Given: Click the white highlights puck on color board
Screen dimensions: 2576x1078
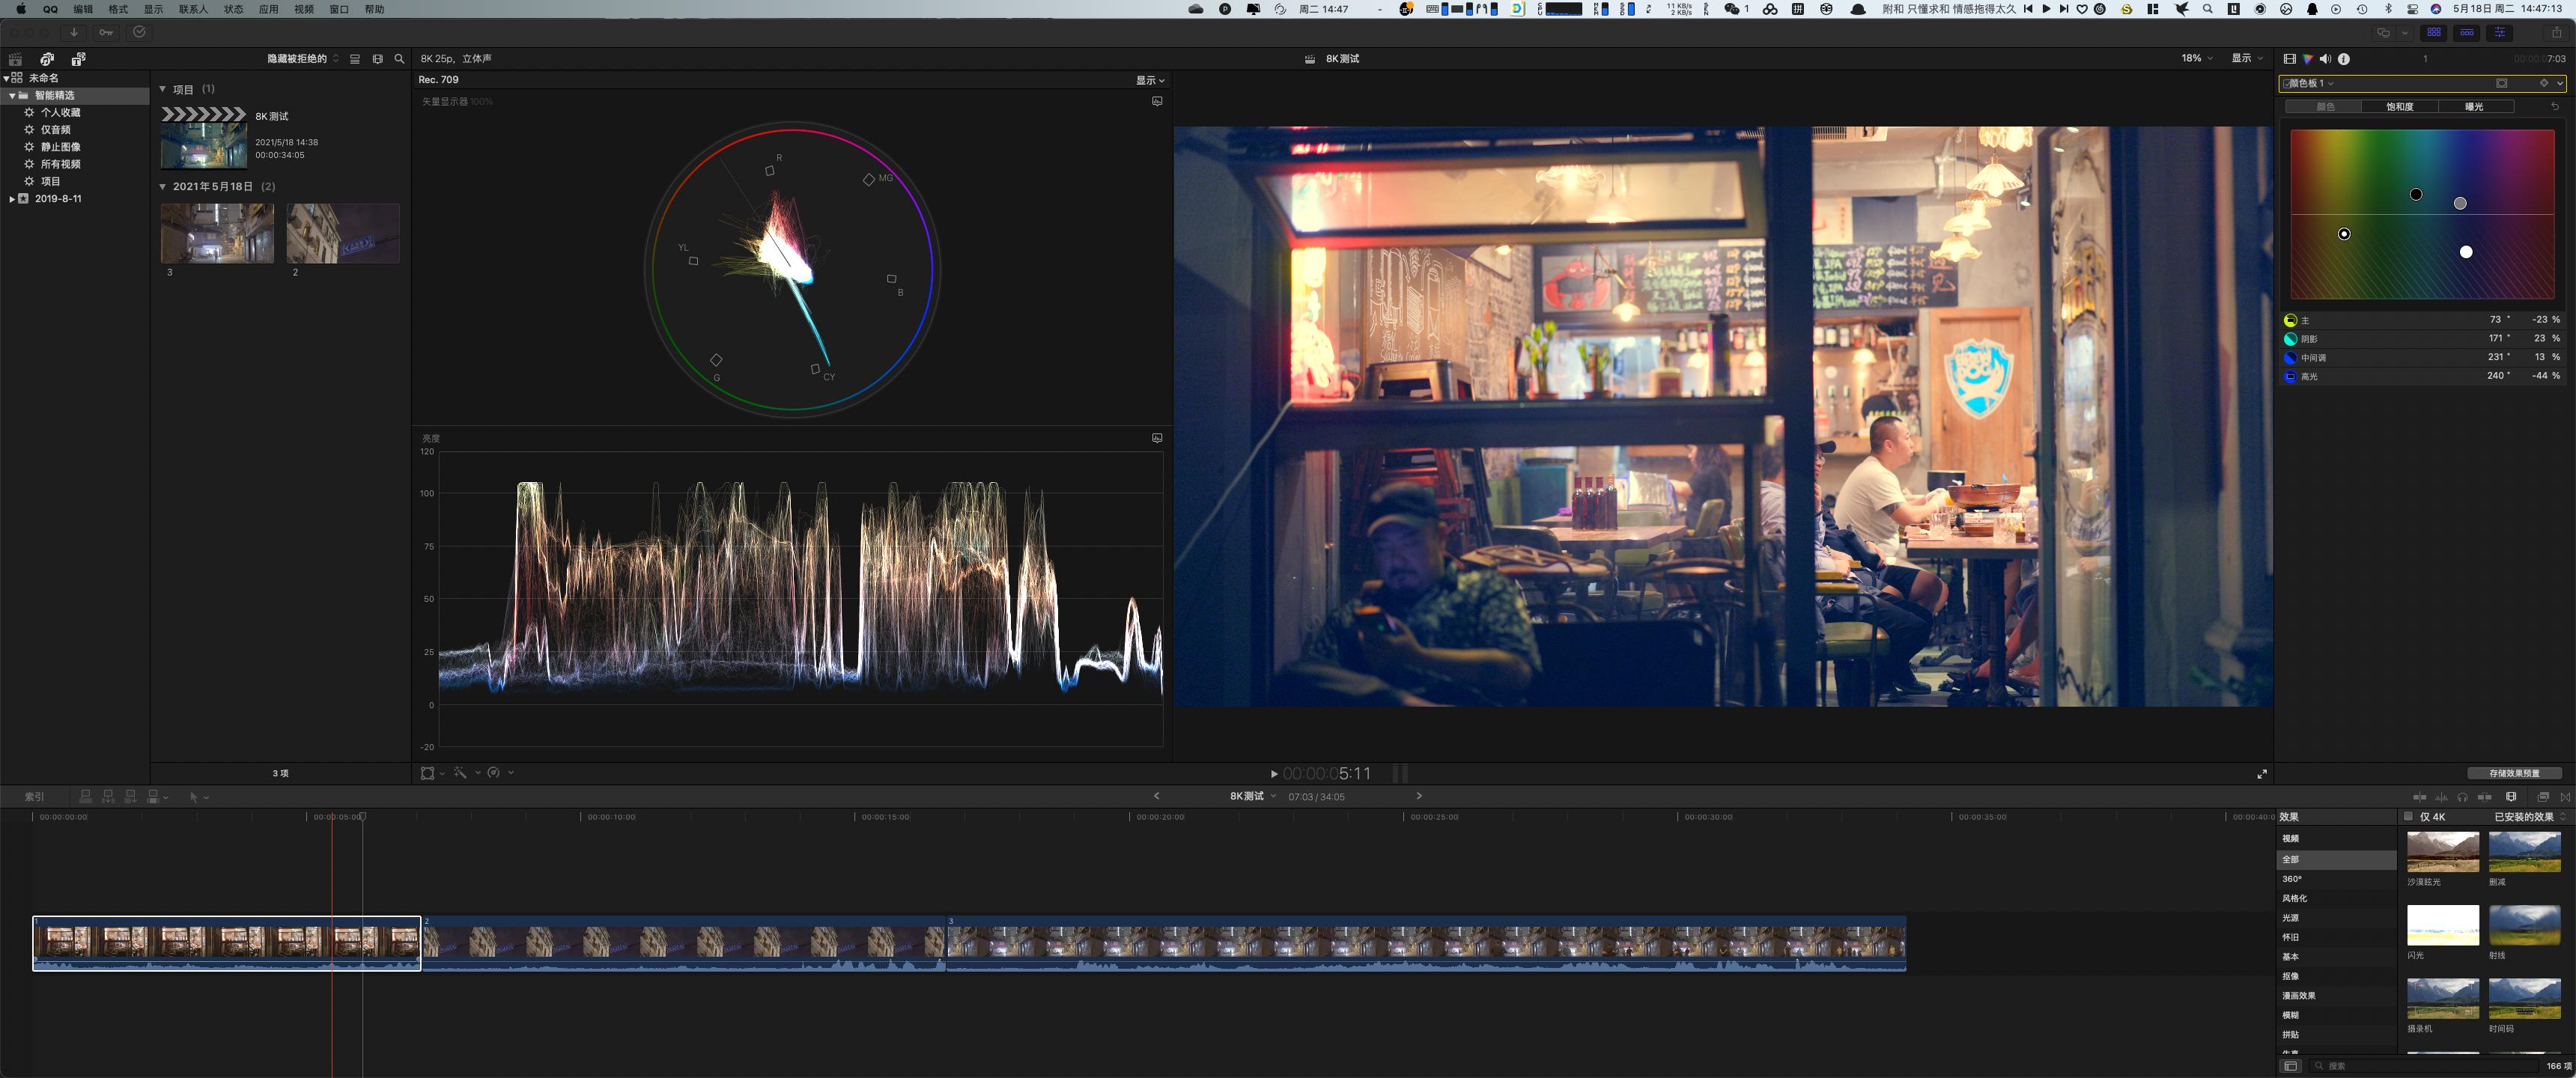Looking at the screenshot, I should pos(2466,252).
